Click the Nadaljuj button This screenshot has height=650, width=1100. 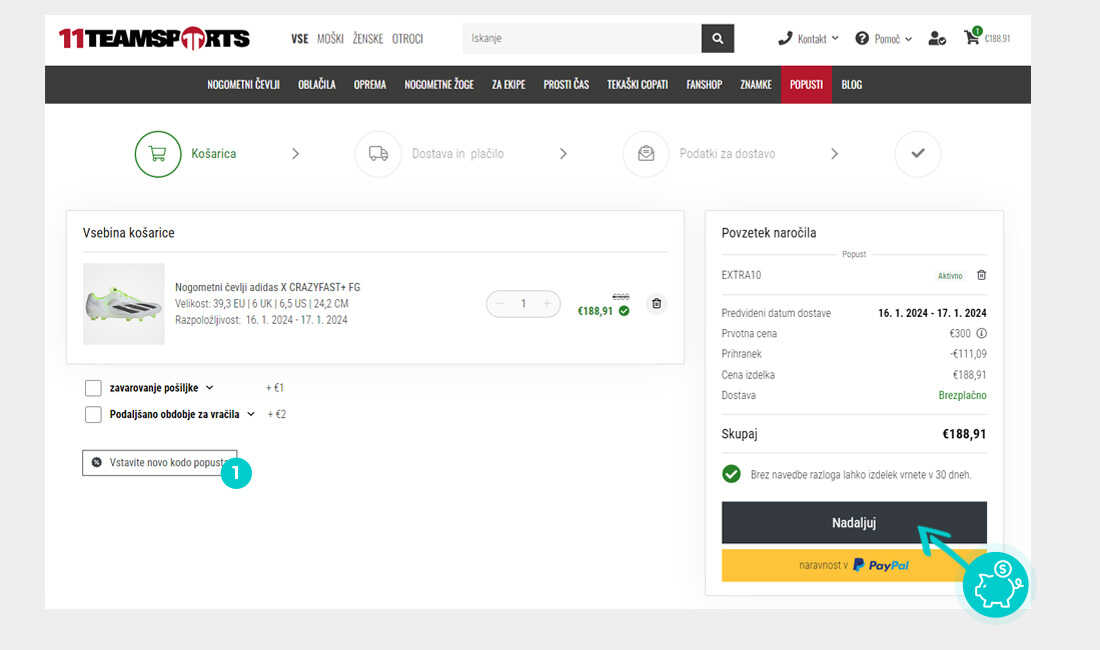[x=854, y=522]
